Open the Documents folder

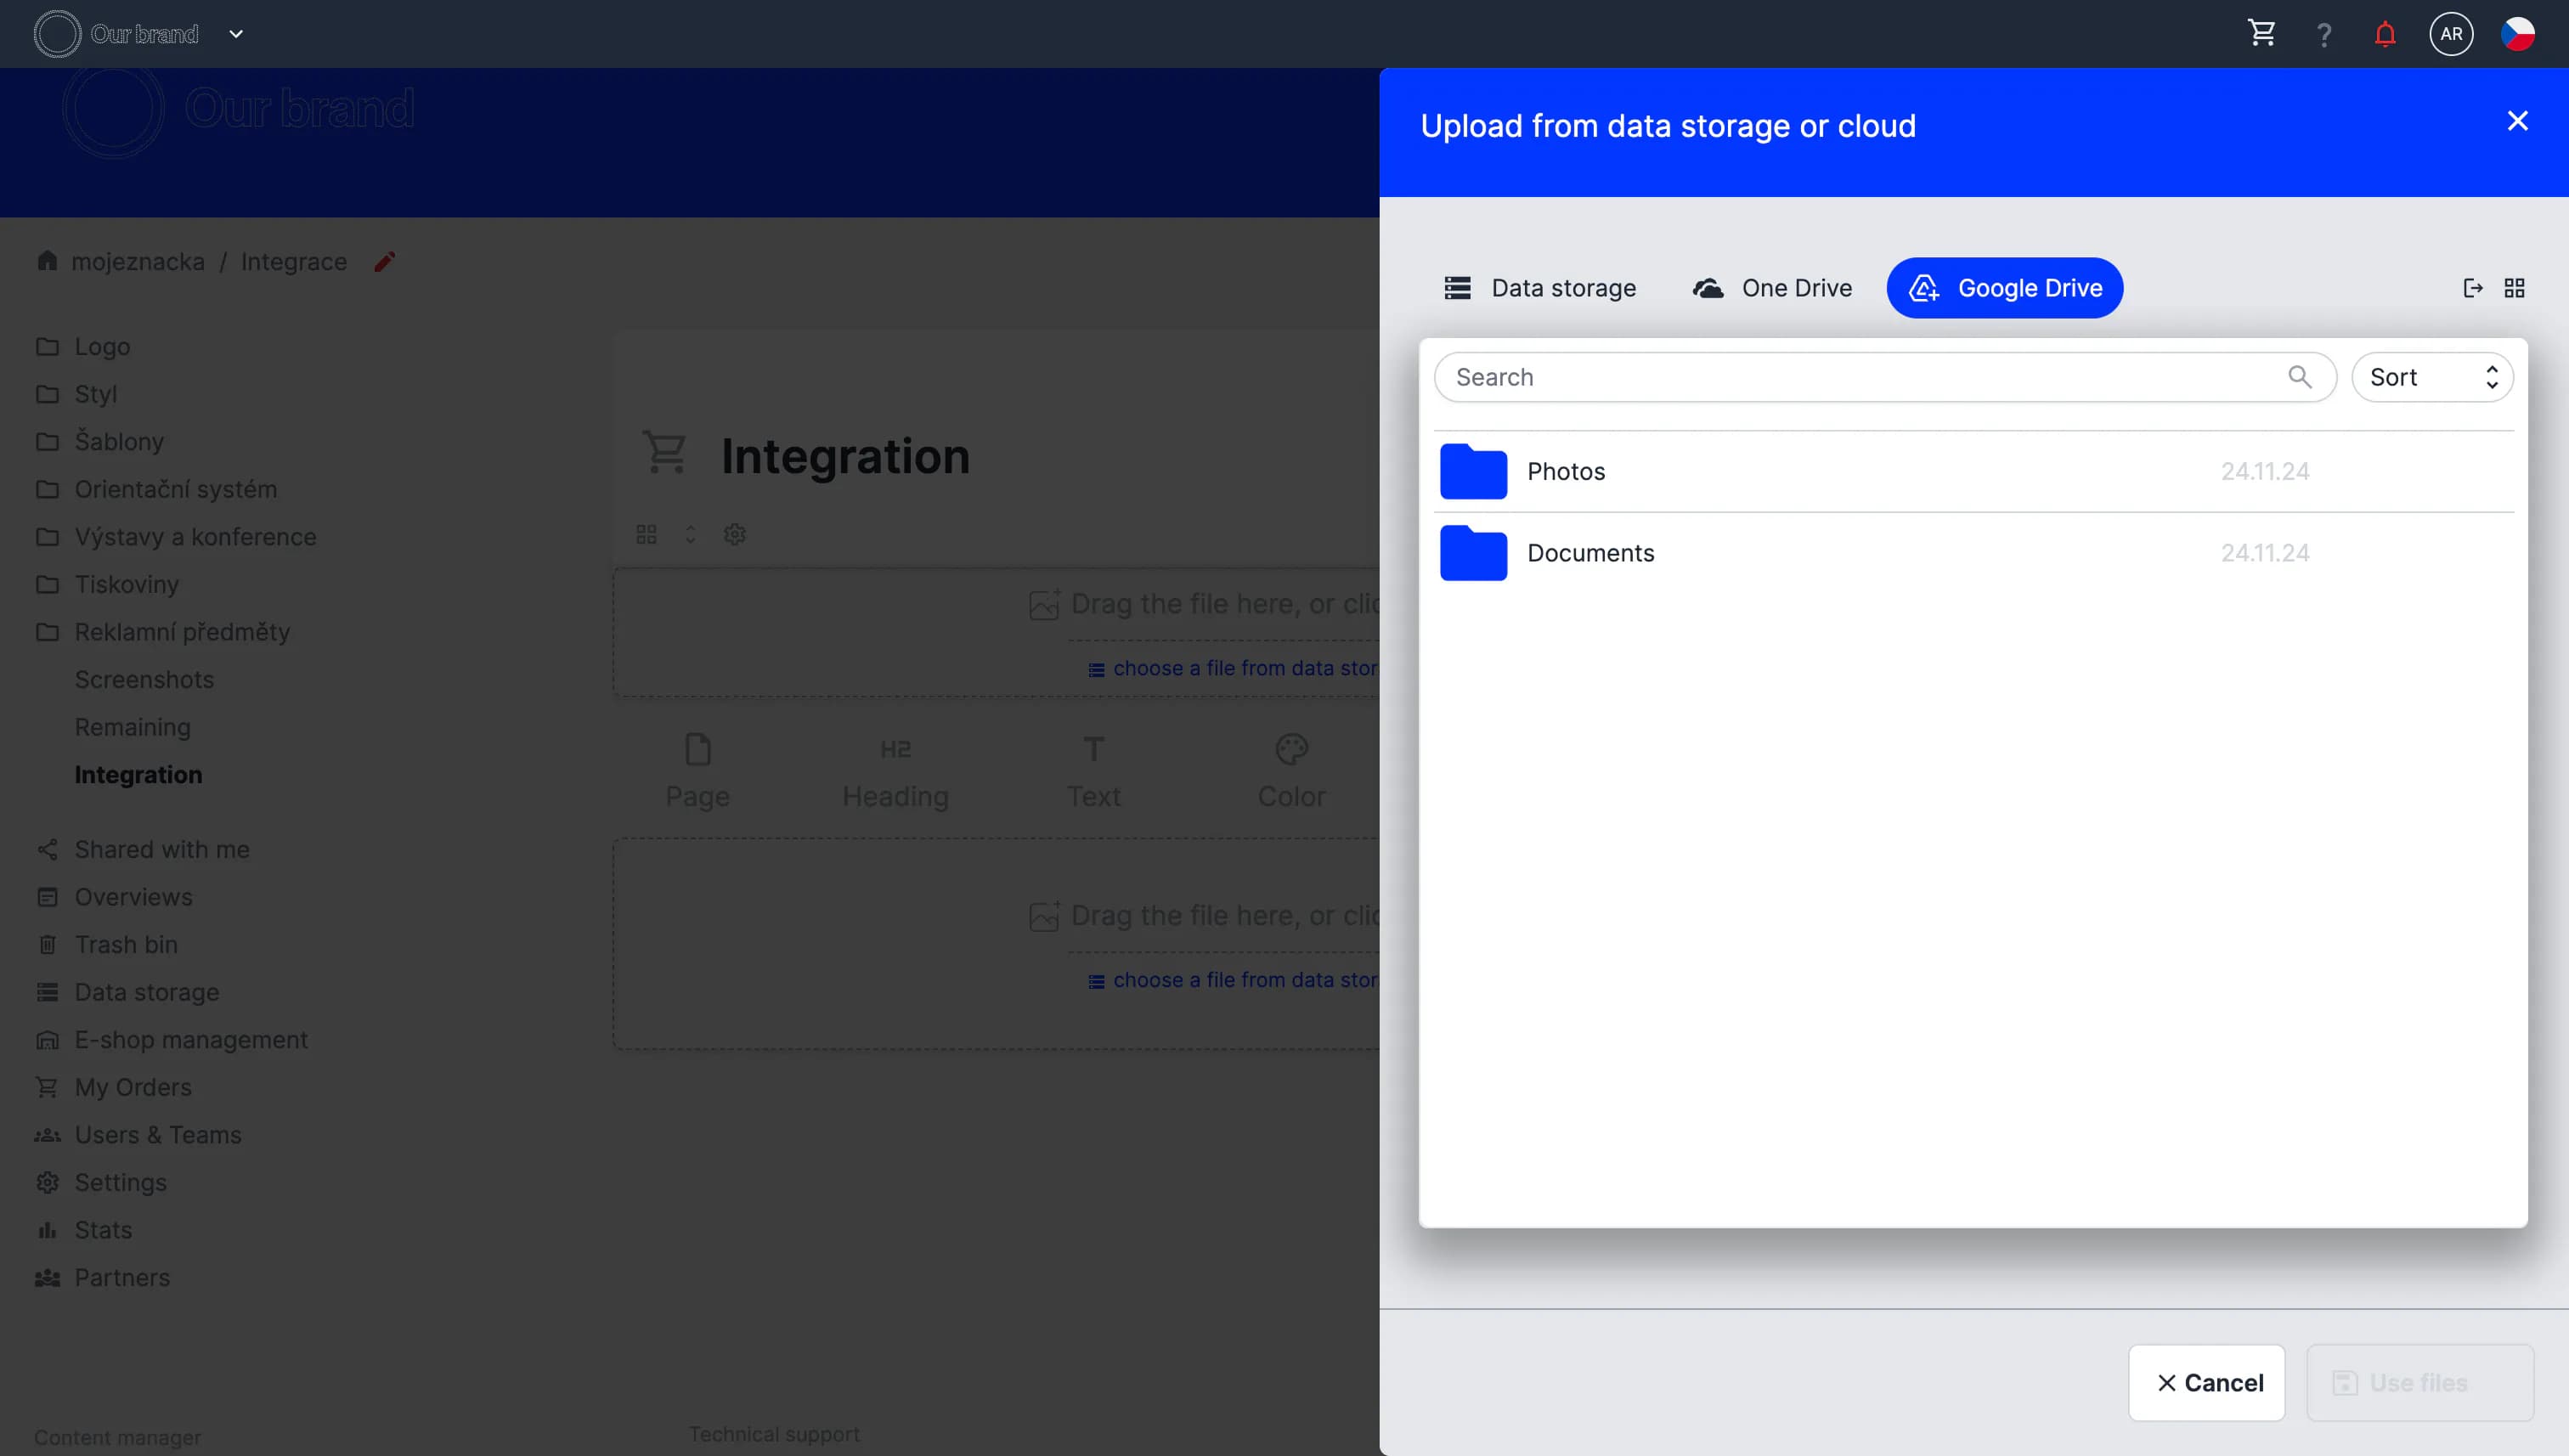click(x=1590, y=553)
